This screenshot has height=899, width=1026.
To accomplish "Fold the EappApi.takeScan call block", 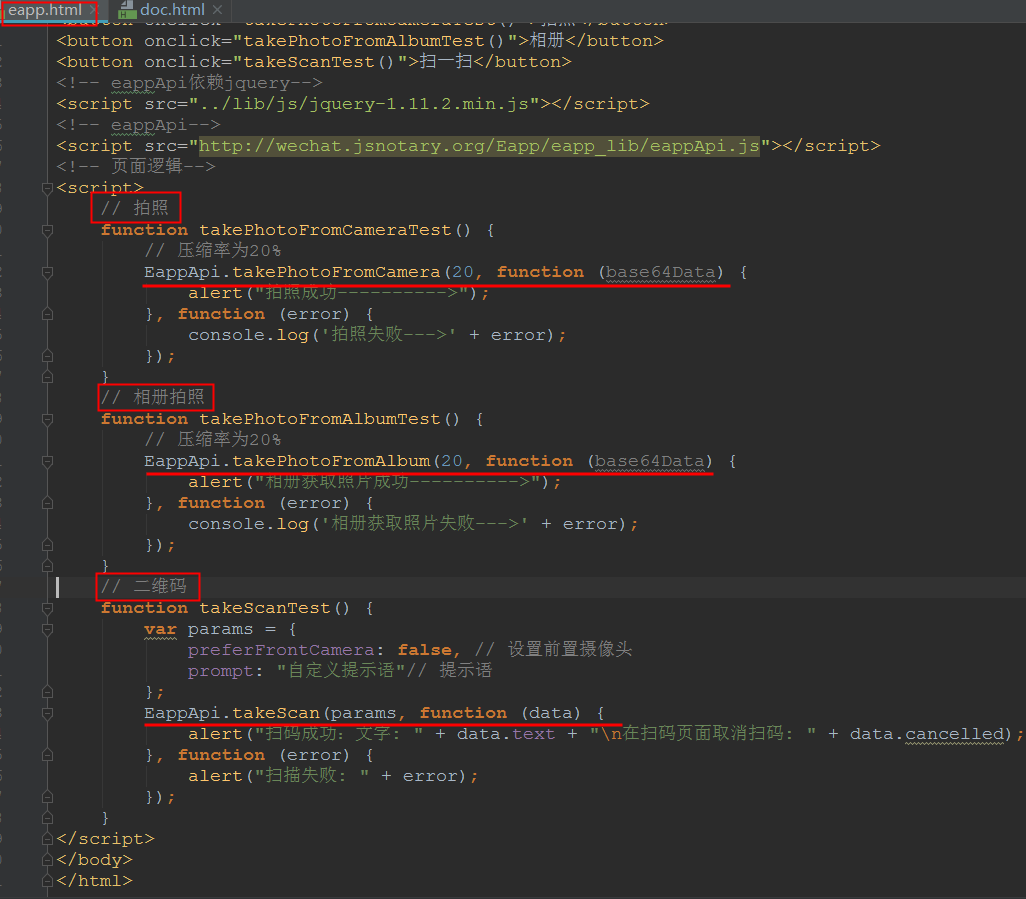I will [x=47, y=713].
